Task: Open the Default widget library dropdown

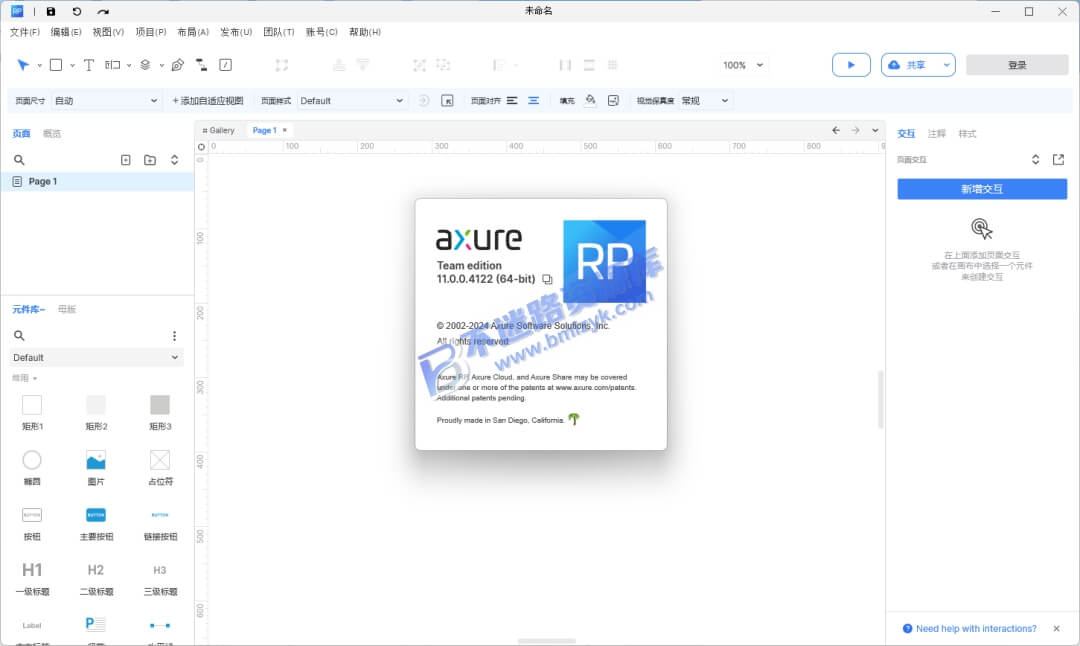Action: (x=96, y=357)
